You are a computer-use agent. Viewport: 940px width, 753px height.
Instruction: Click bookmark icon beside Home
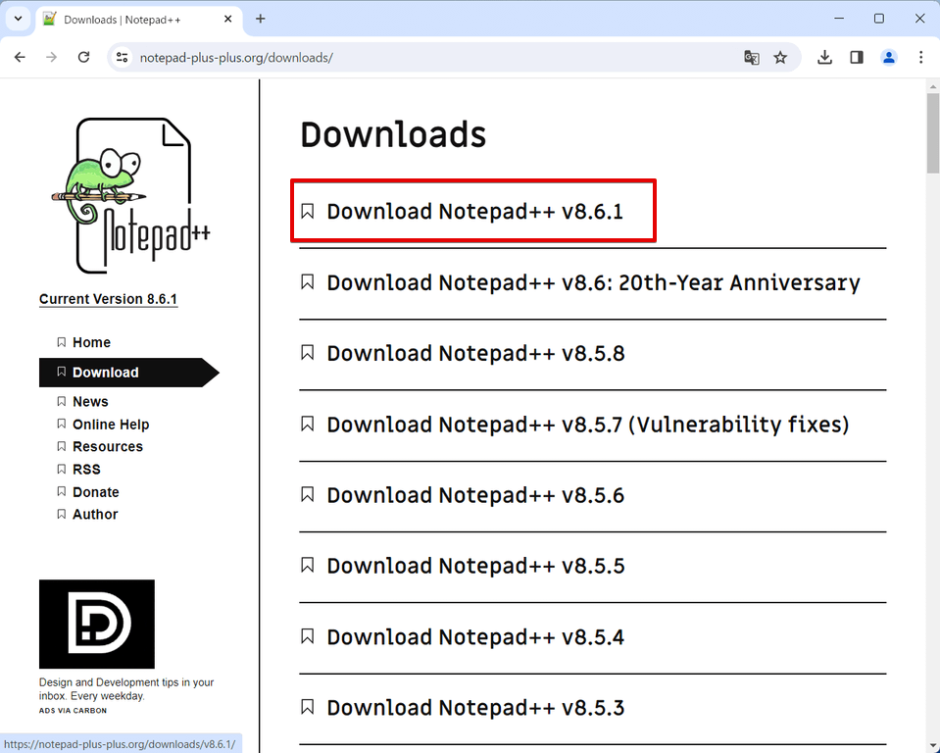coord(61,342)
